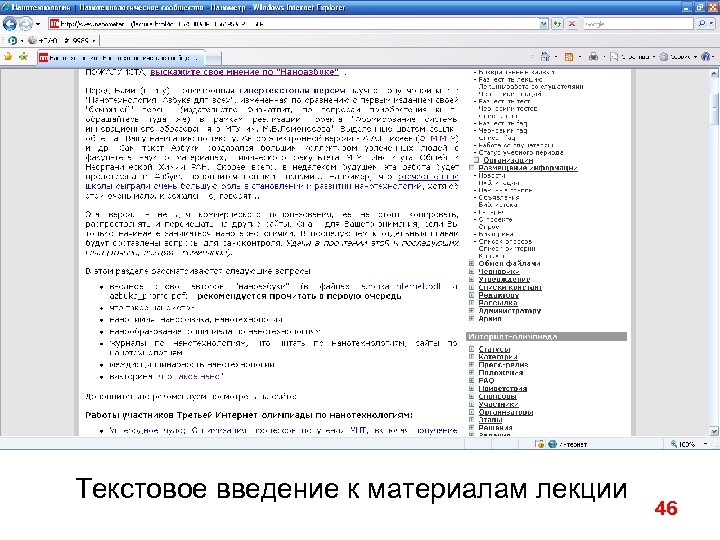Click the Help icon at the command bar end
Screen dimensions: 720x540
pyautogui.click(x=705, y=57)
